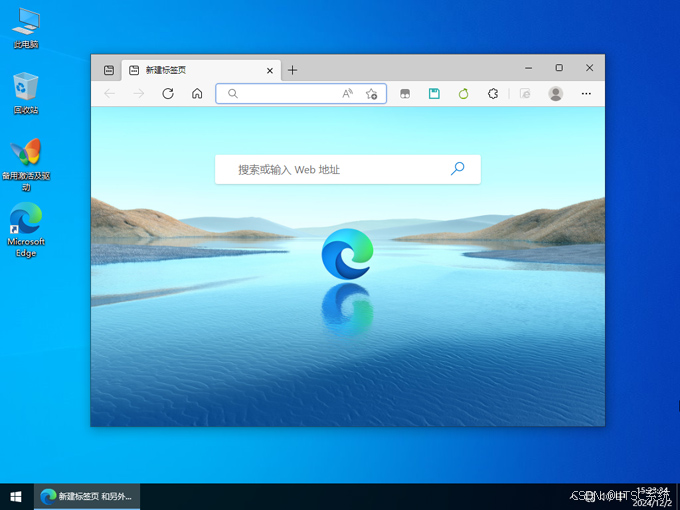Click the 搜索或输入 Web 地址 search box

point(348,170)
